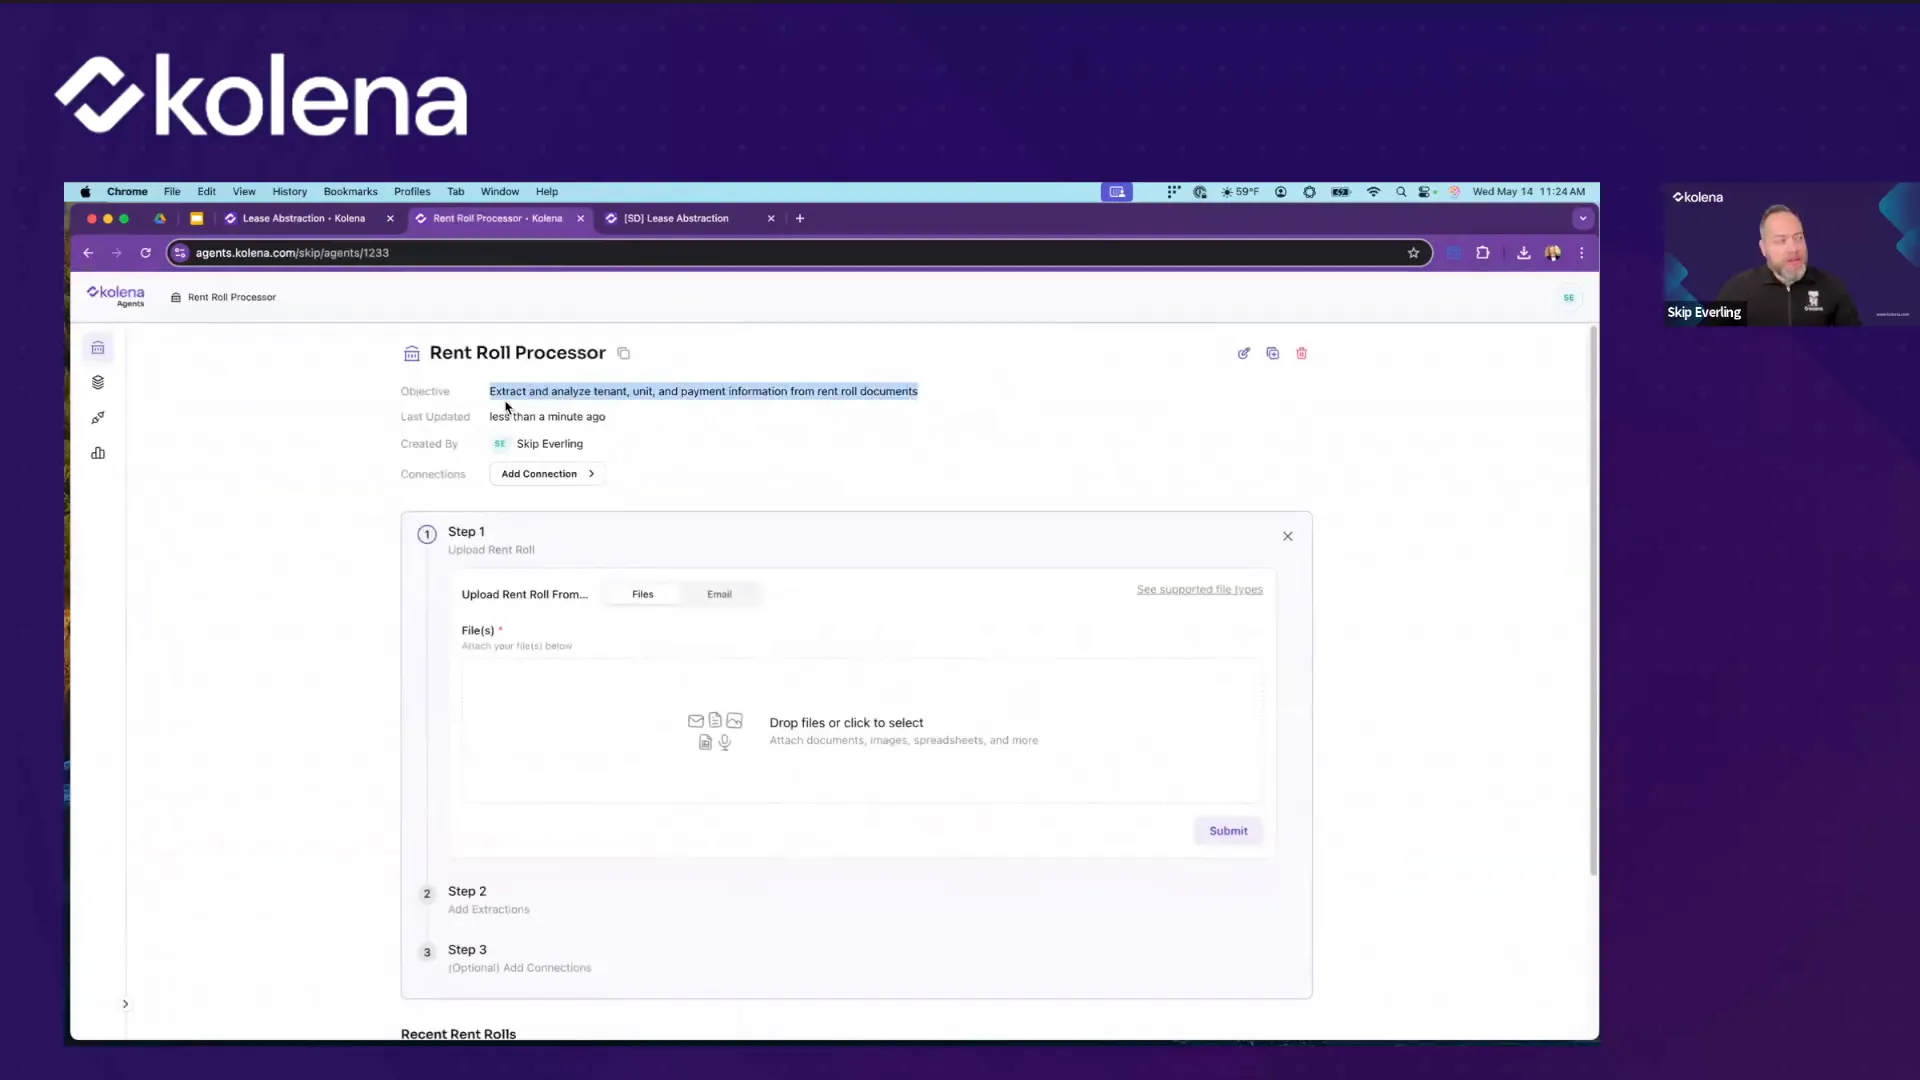Screen dimensions: 1920x1080
Task: Click the Chrome profile avatar
Action: (x=1553, y=253)
